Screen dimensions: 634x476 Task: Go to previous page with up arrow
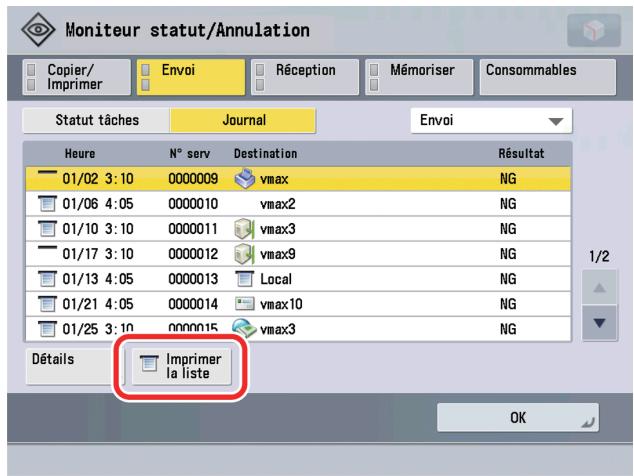click(x=599, y=288)
